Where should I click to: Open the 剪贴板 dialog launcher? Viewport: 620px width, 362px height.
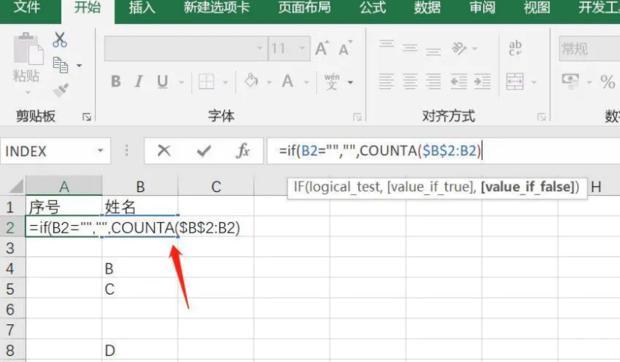coord(87,117)
